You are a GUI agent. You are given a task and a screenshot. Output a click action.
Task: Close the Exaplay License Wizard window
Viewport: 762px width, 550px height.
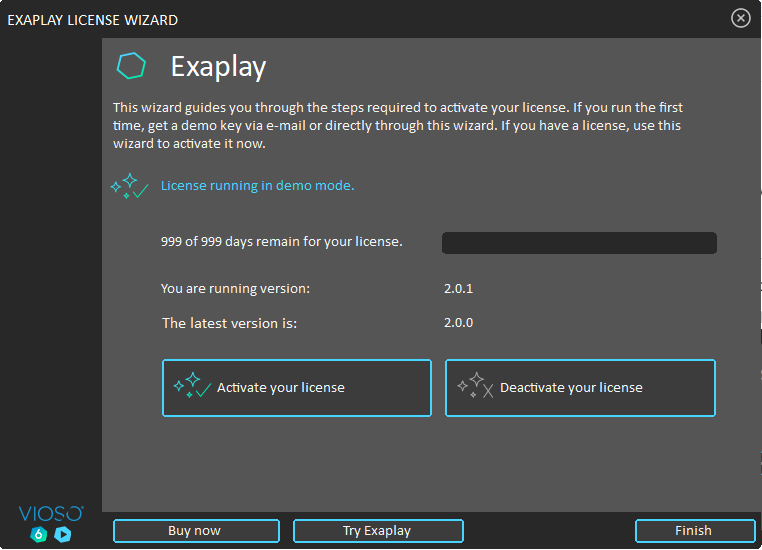pos(740,18)
